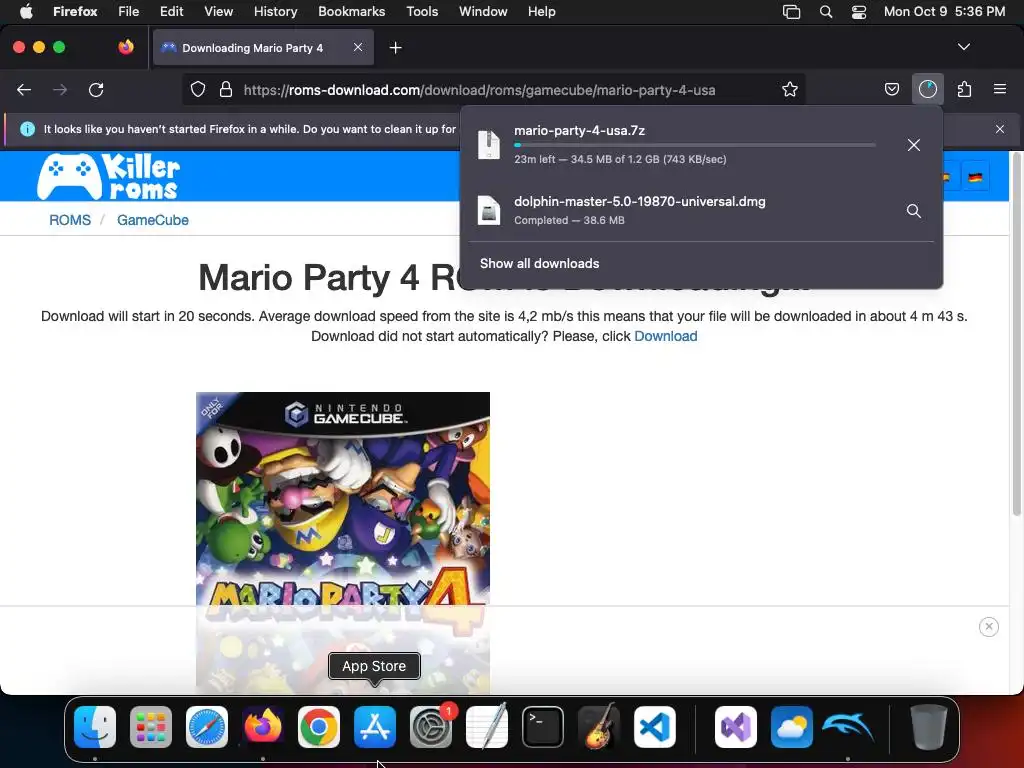Dismiss the Firefox refresh notification bar
1024x768 pixels.
click(1000, 129)
